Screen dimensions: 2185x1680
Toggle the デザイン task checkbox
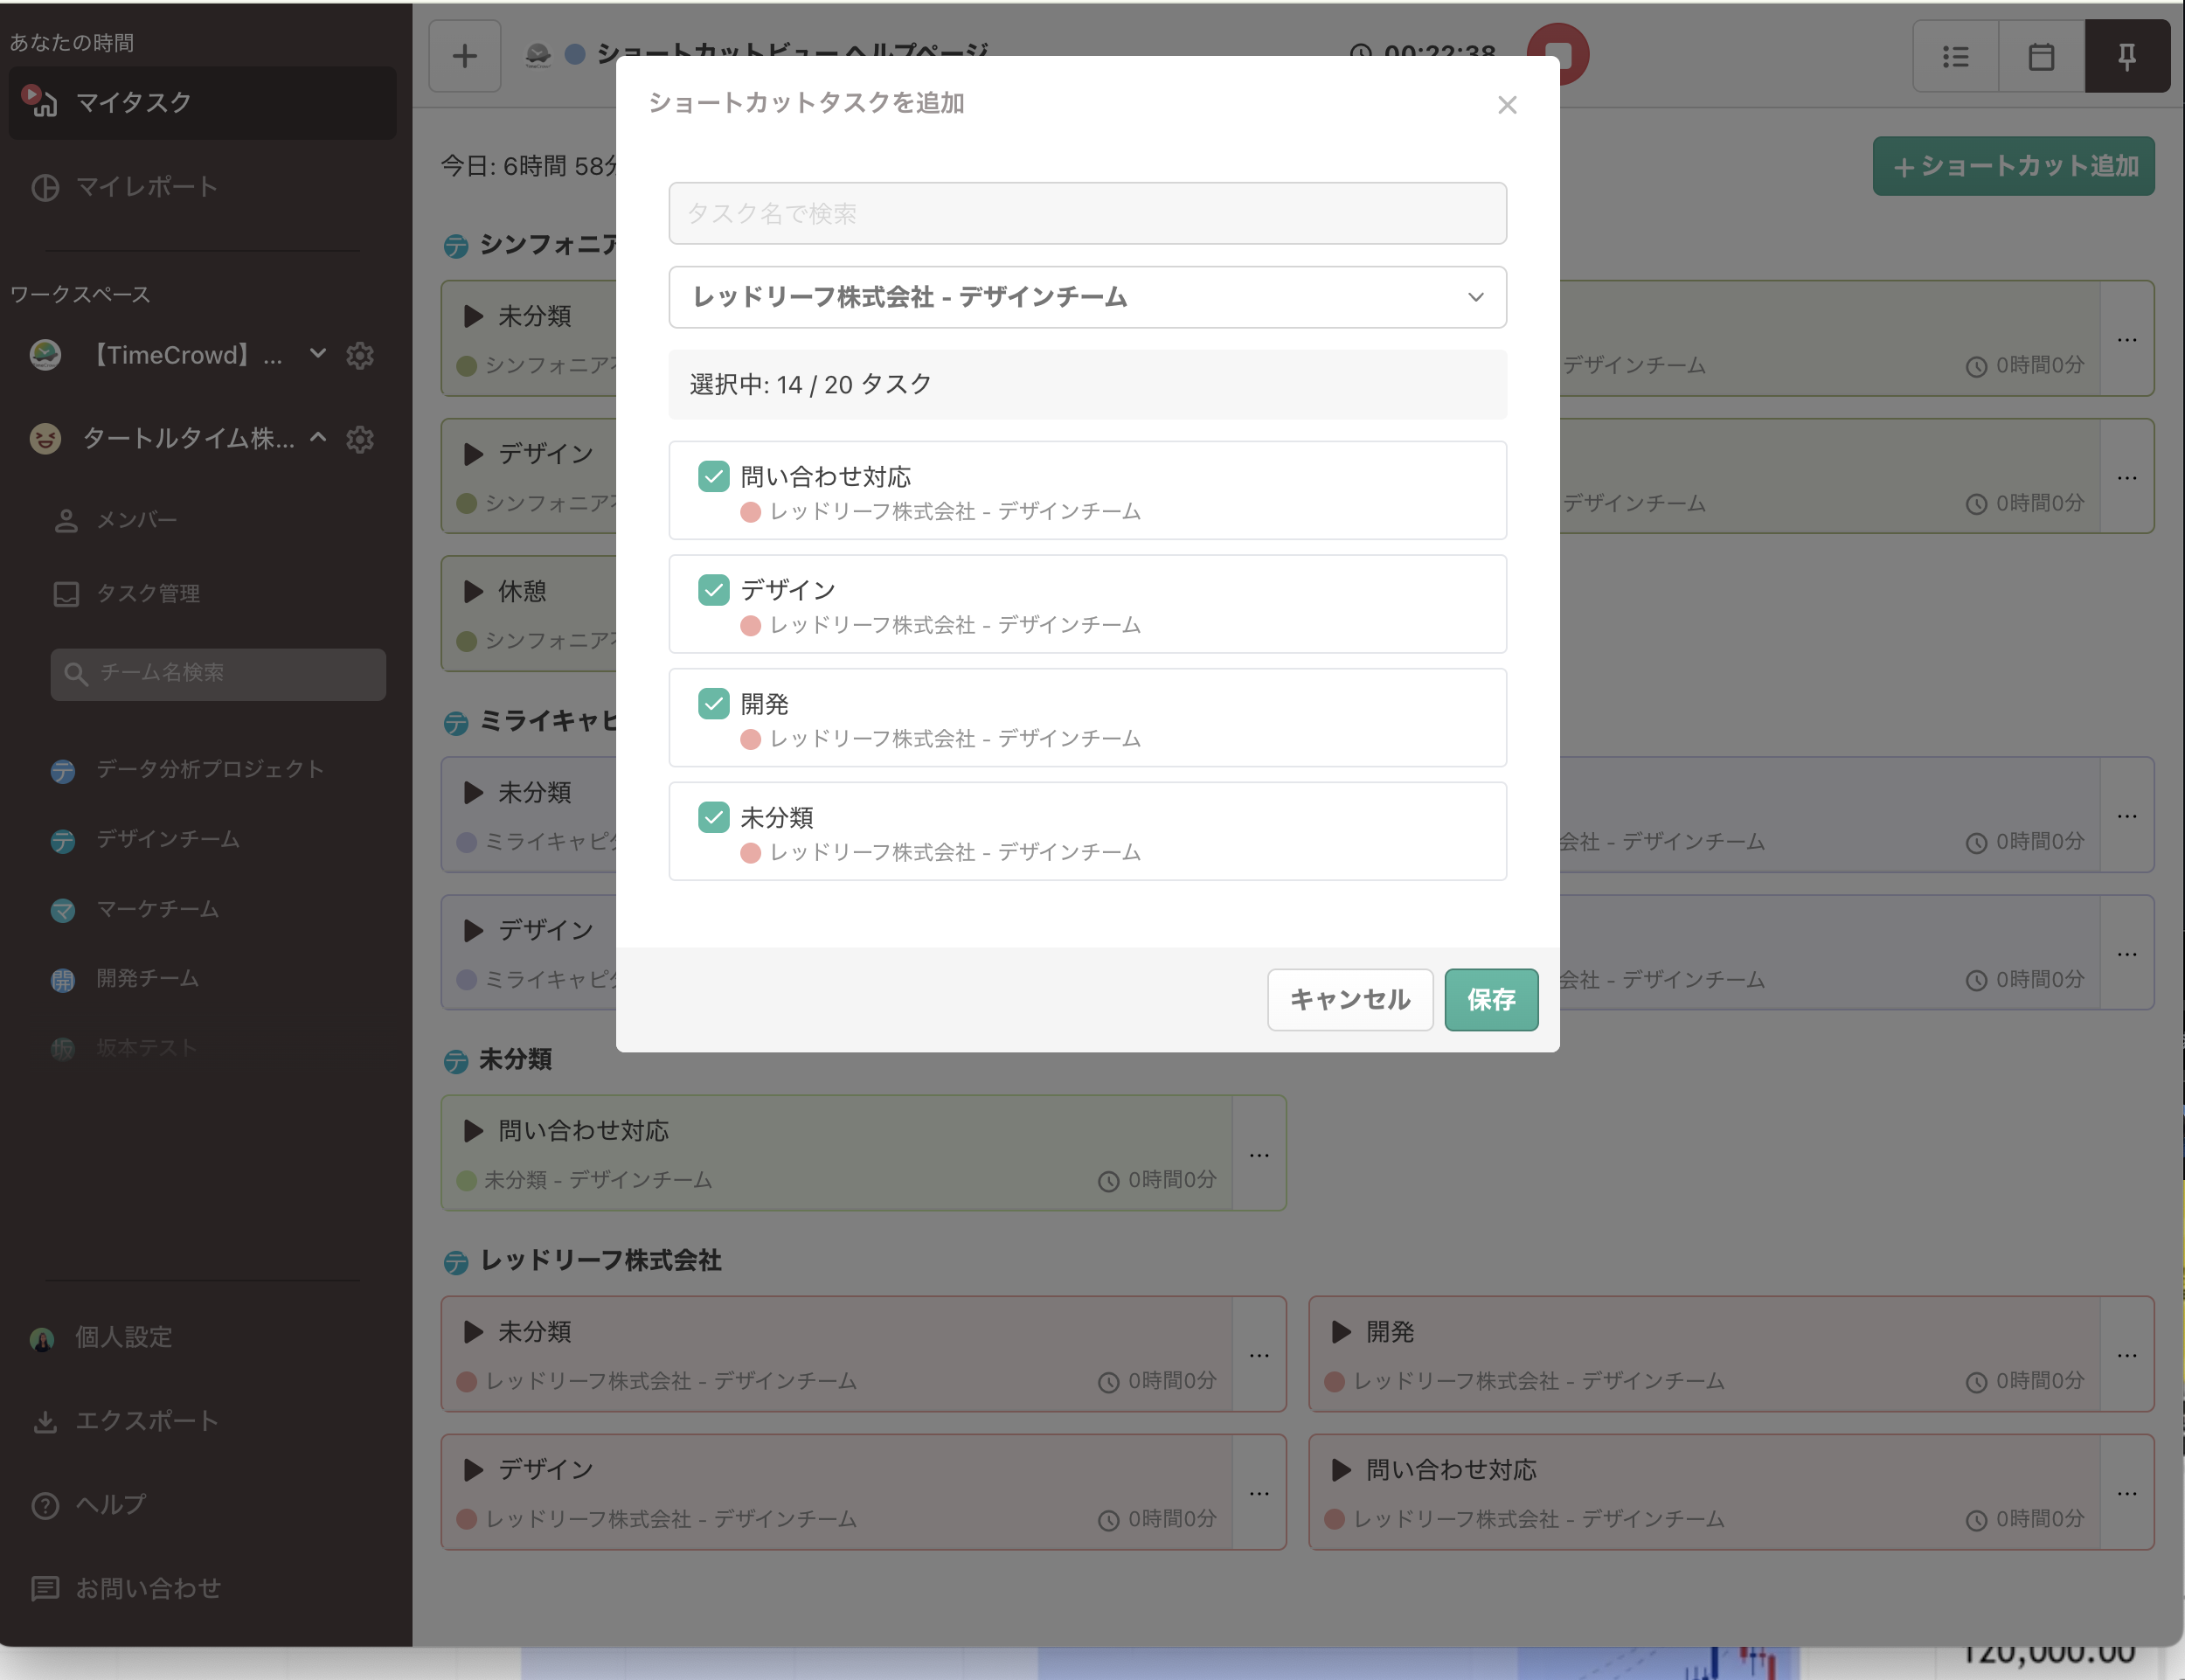[713, 590]
